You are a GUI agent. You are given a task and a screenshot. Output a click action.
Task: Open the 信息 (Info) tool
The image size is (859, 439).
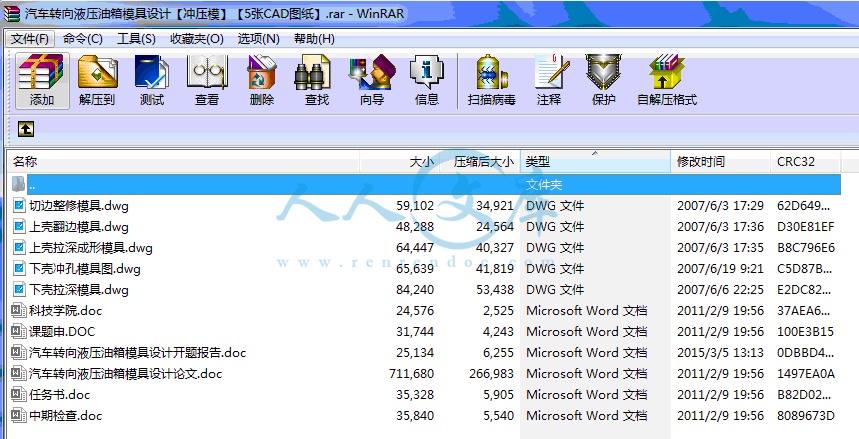(427, 81)
